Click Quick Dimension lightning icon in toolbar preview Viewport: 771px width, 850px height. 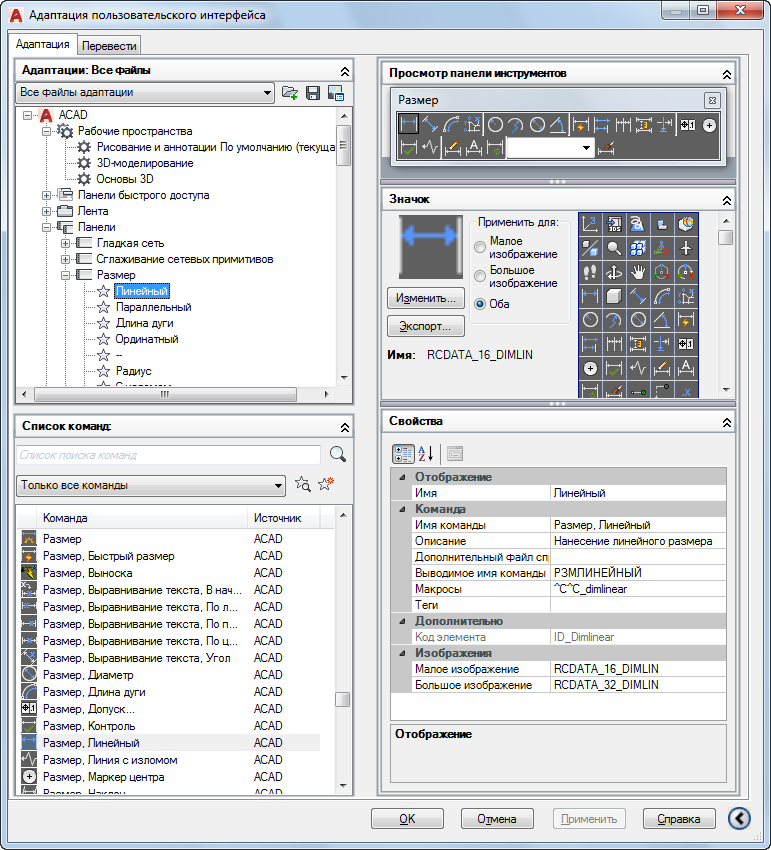(580, 125)
